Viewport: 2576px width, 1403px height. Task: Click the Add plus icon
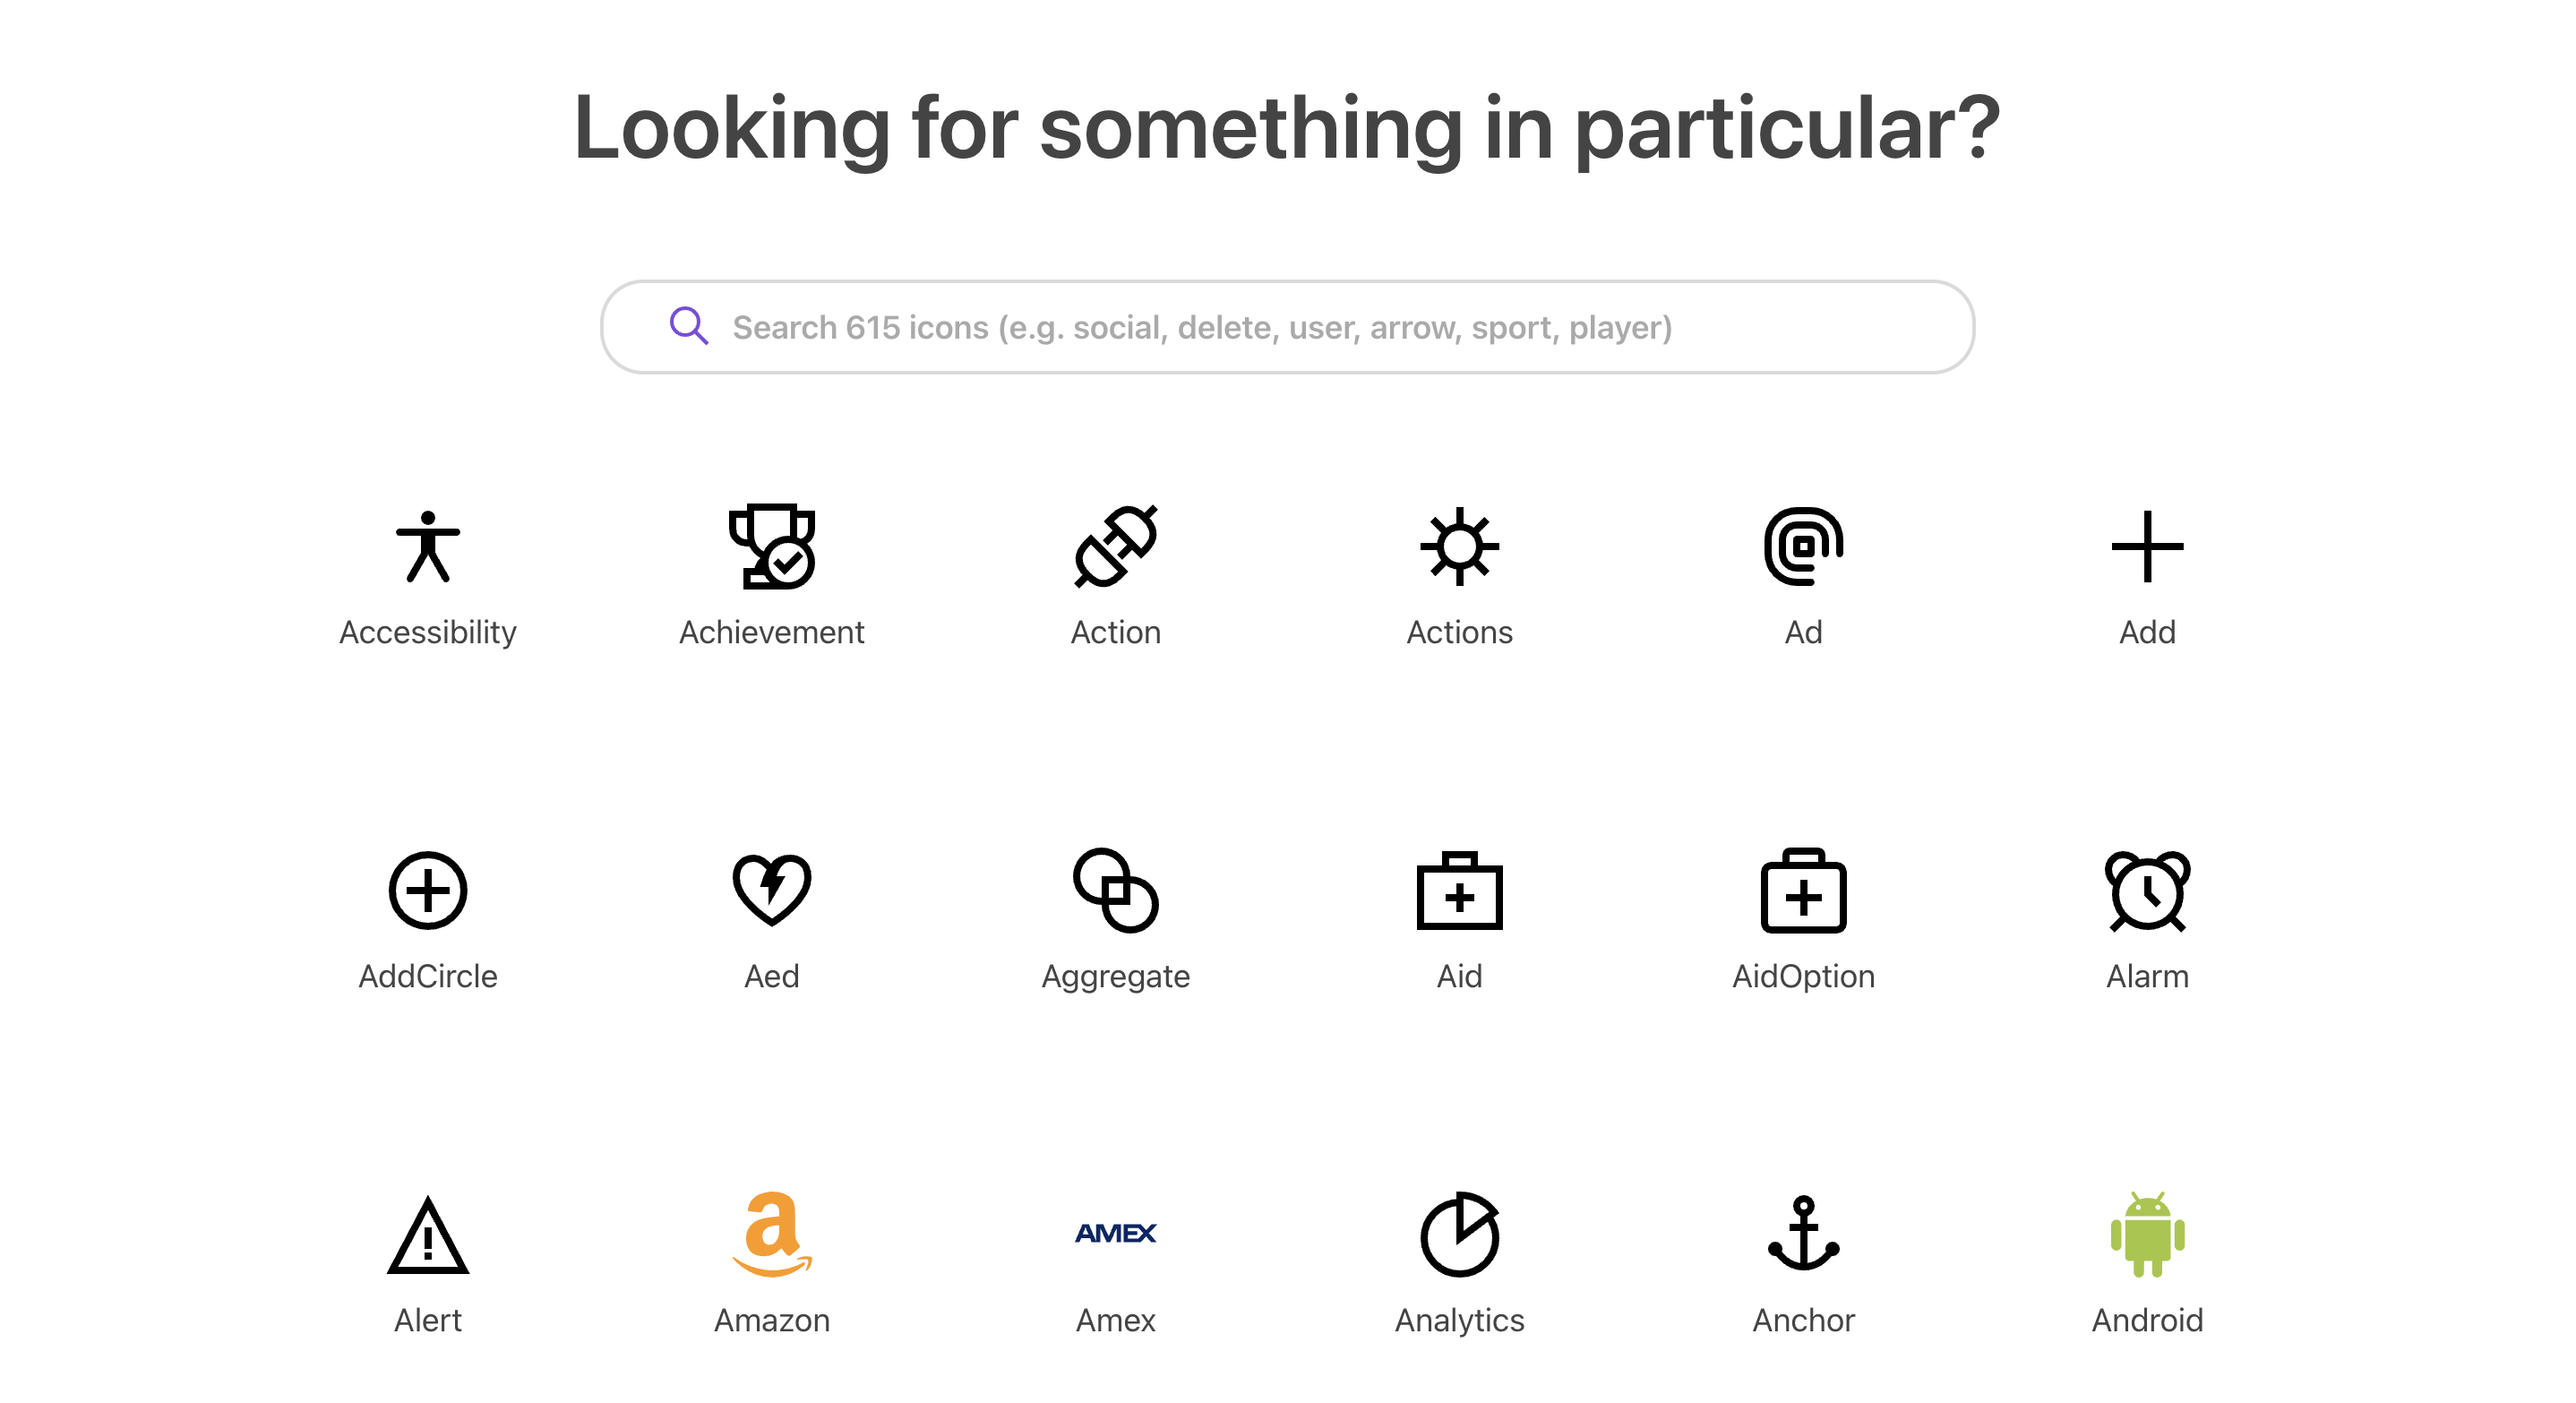click(2147, 546)
